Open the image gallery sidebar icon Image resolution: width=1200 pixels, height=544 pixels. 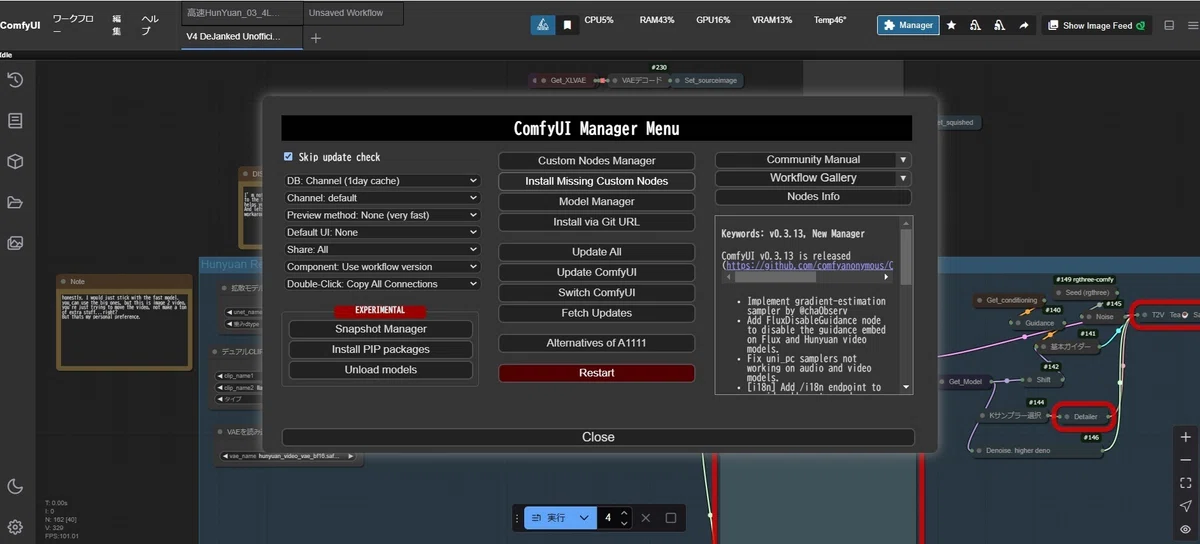[x=15, y=243]
